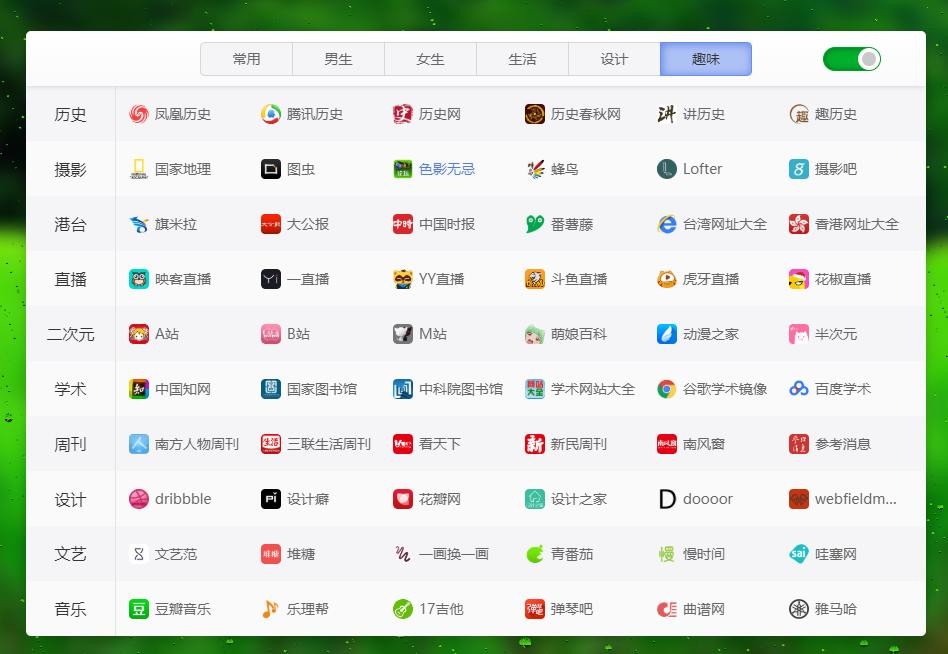Open the 色影无忌 link
The image size is (948, 654).
point(446,169)
